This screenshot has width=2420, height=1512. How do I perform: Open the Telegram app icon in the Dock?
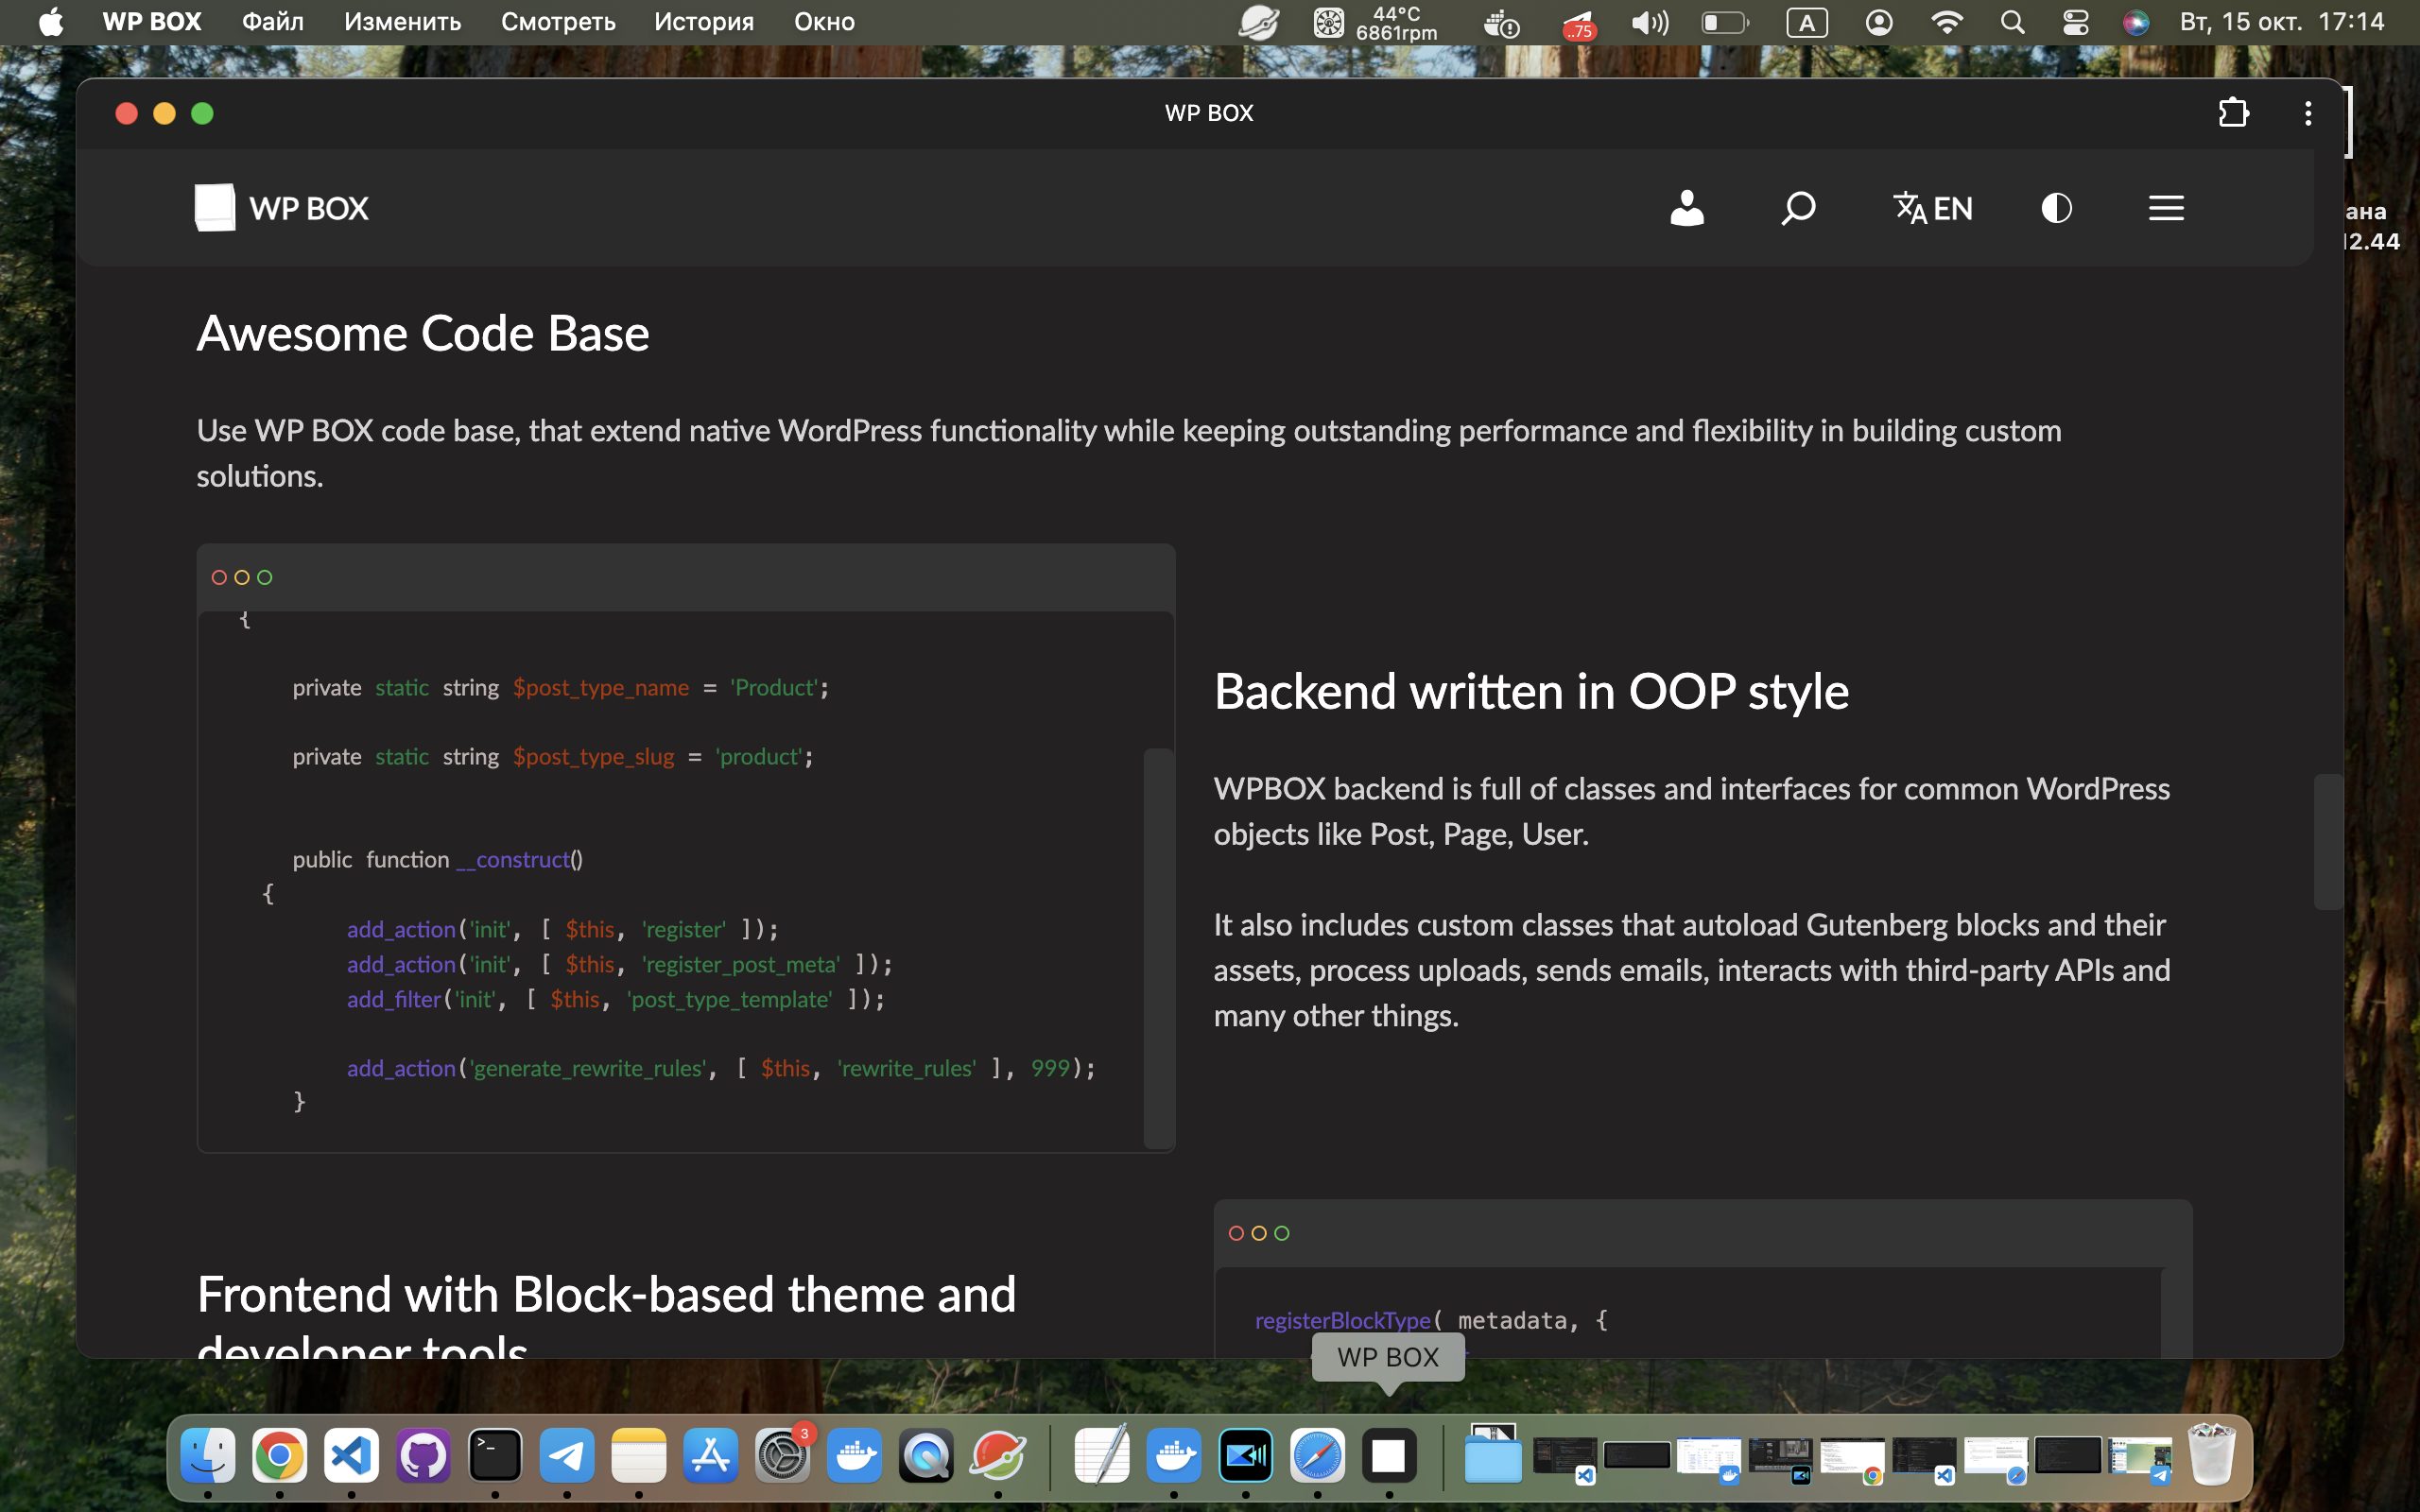(x=567, y=1455)
